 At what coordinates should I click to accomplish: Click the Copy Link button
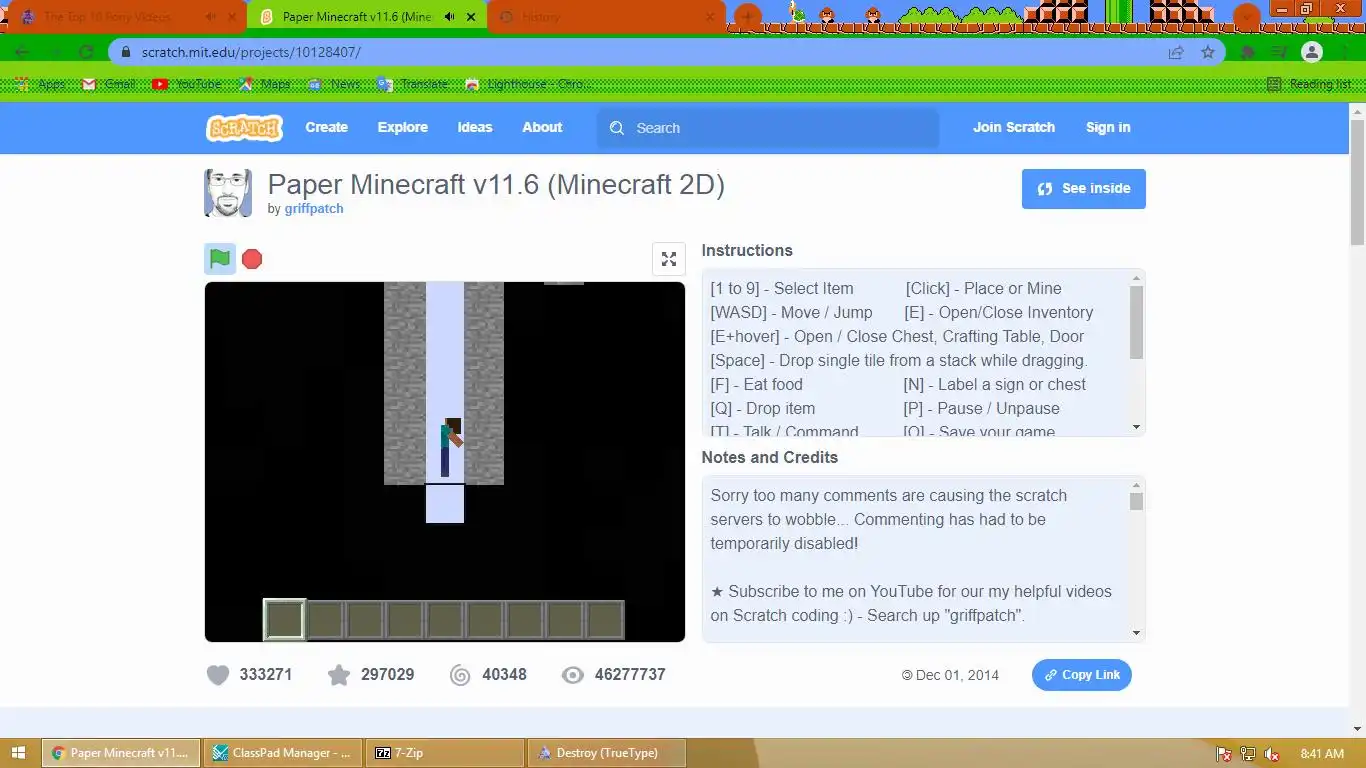pos(1082,675)
